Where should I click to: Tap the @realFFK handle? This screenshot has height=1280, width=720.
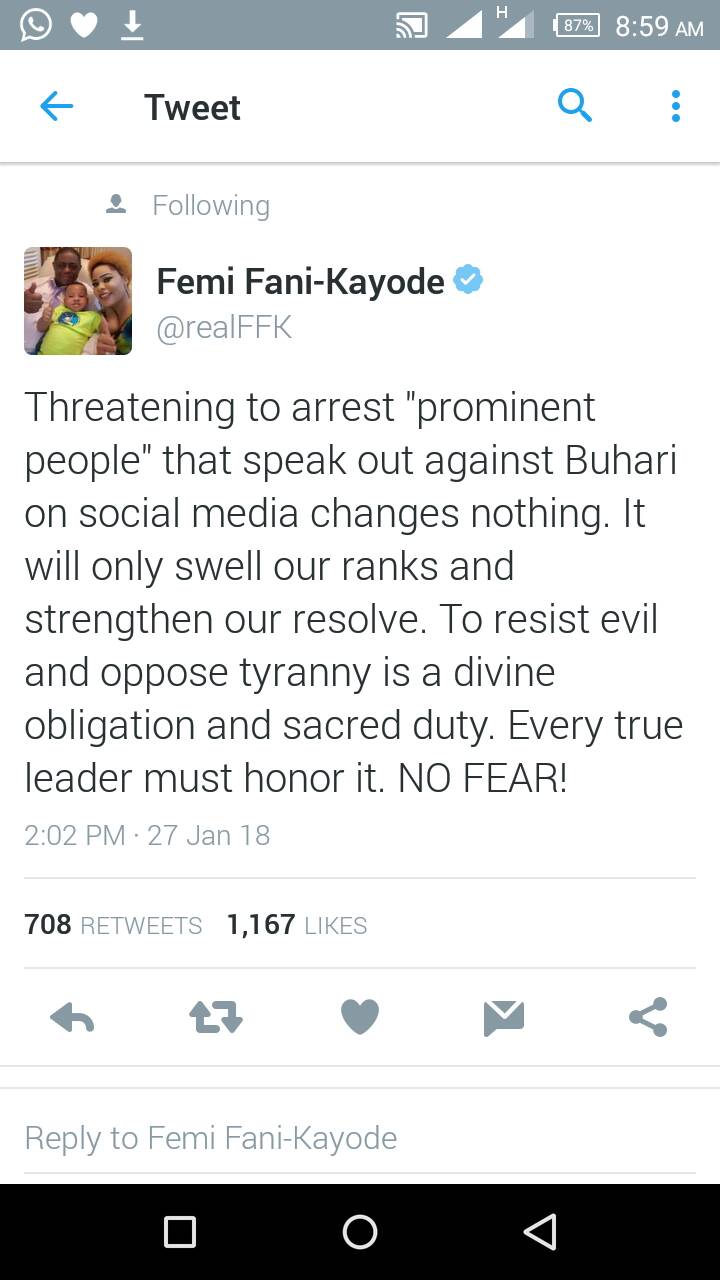pos(224,327)
